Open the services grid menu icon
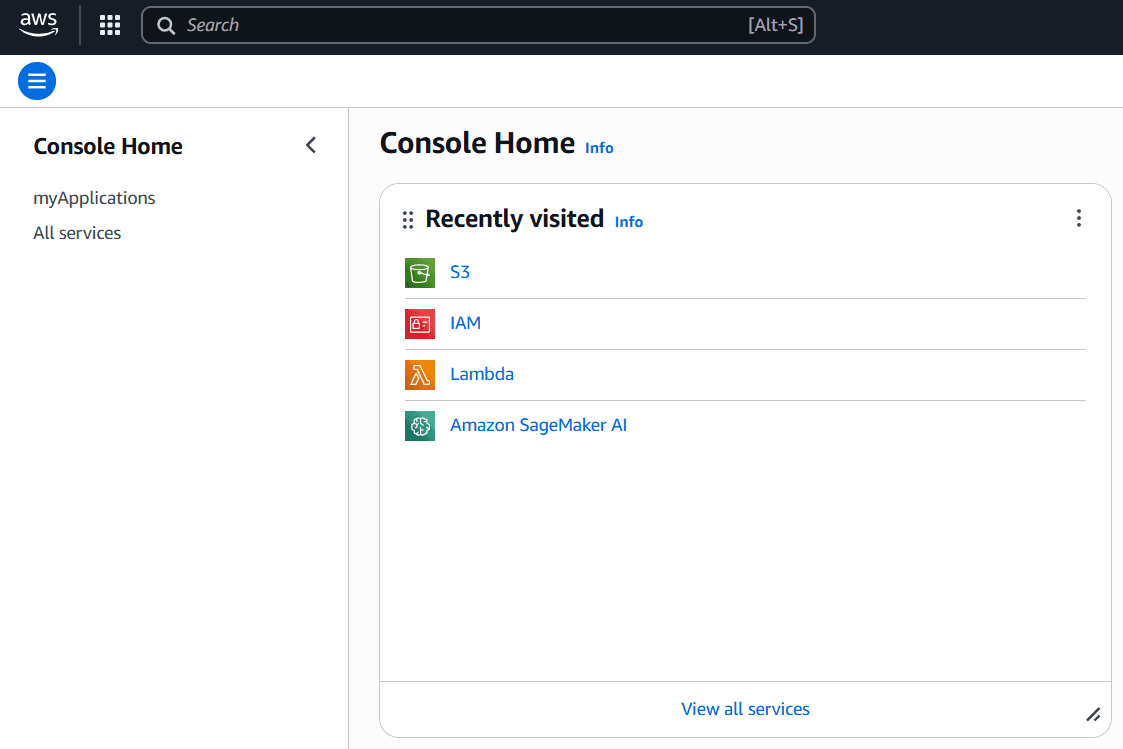Viewport: 1123px width, 749px height. pos(110,25)
